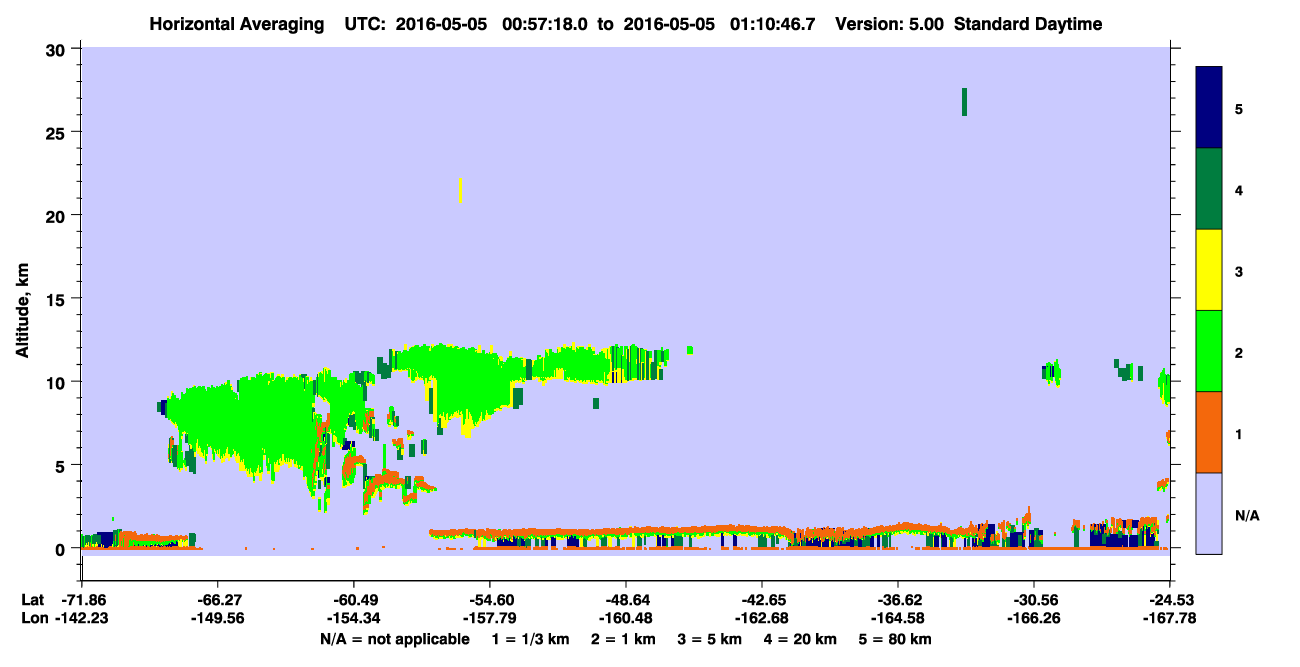
Task: Click the color bar label '3'
Action: point(1239,271)
